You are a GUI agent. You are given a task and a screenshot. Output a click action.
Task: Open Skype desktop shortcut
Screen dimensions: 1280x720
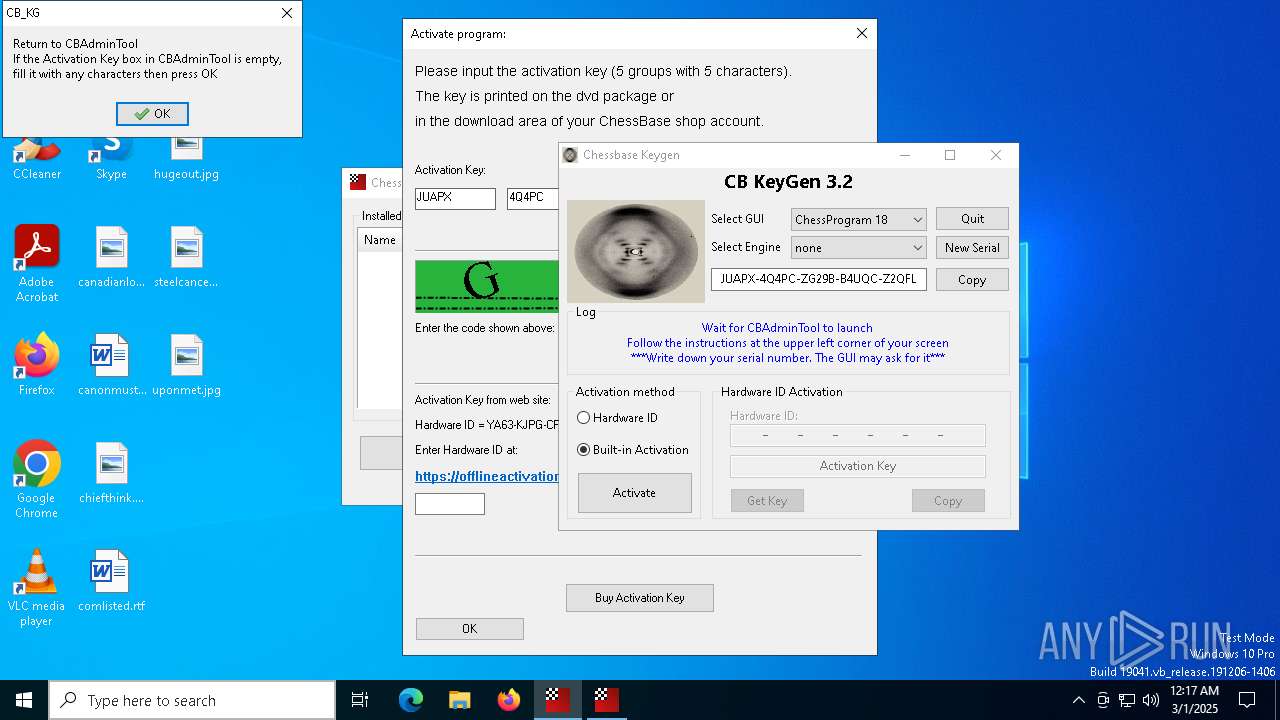click(111, 158)
